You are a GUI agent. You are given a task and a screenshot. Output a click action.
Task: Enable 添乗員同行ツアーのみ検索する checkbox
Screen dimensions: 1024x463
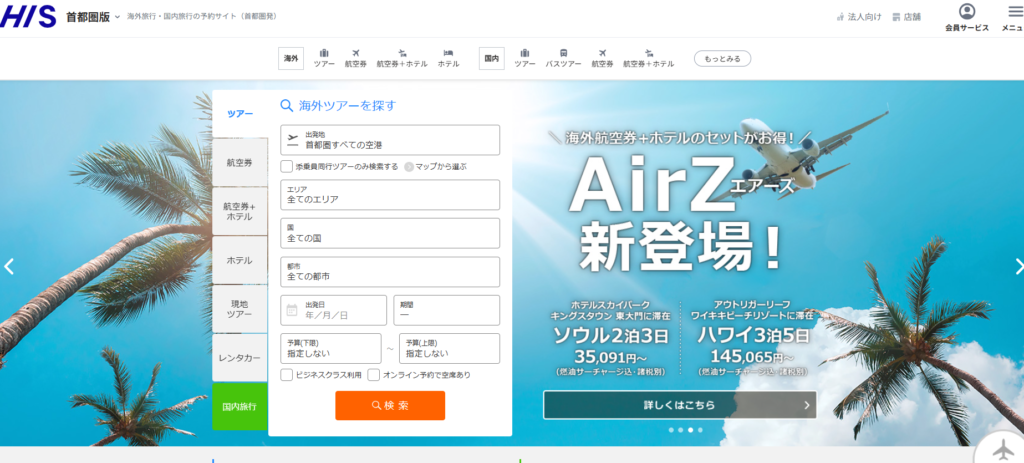(287, 166)
